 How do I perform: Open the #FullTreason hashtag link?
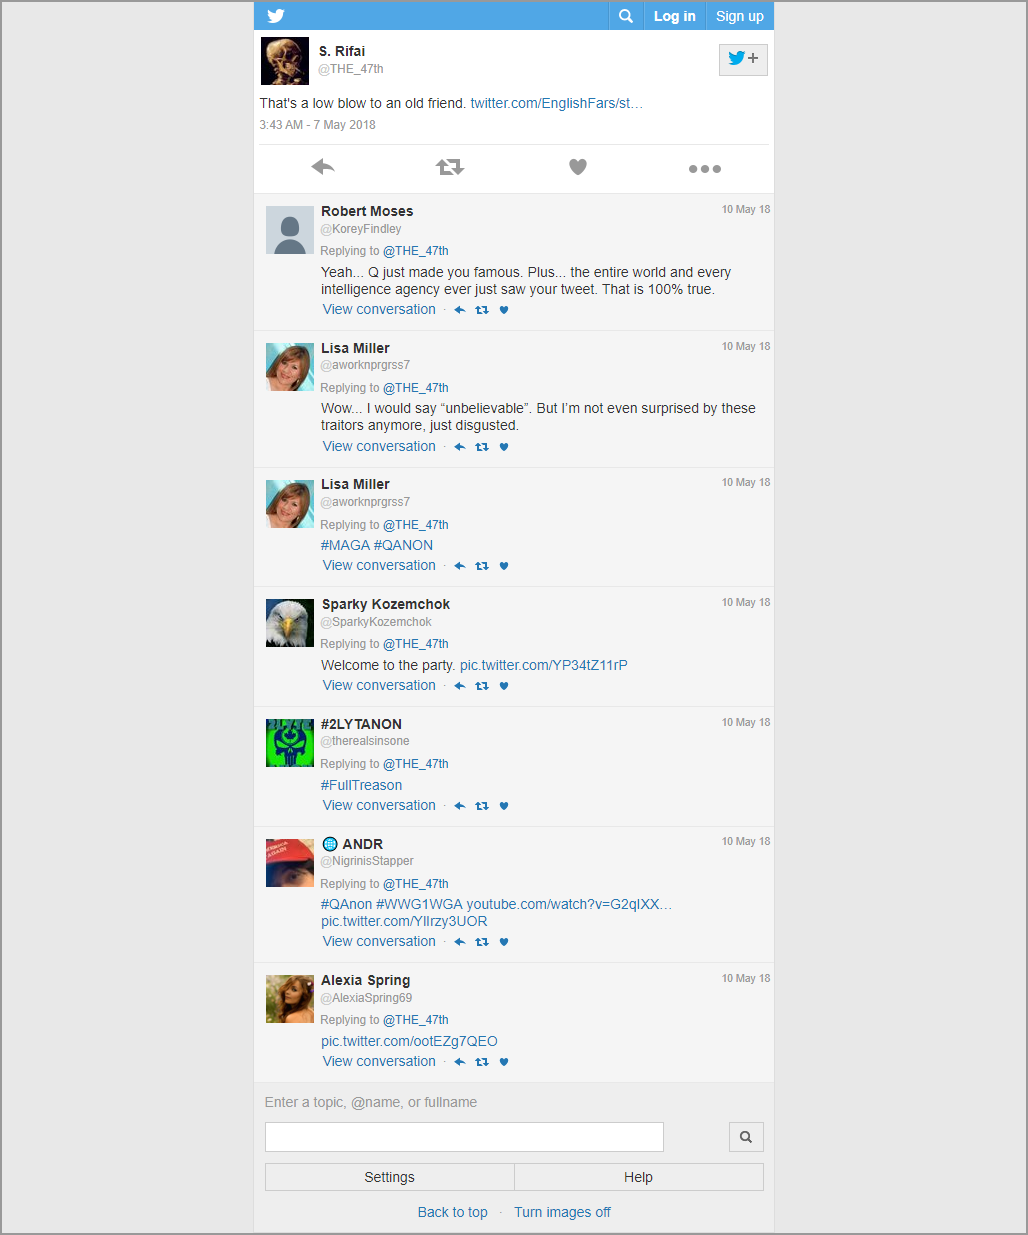click(361, 785)
